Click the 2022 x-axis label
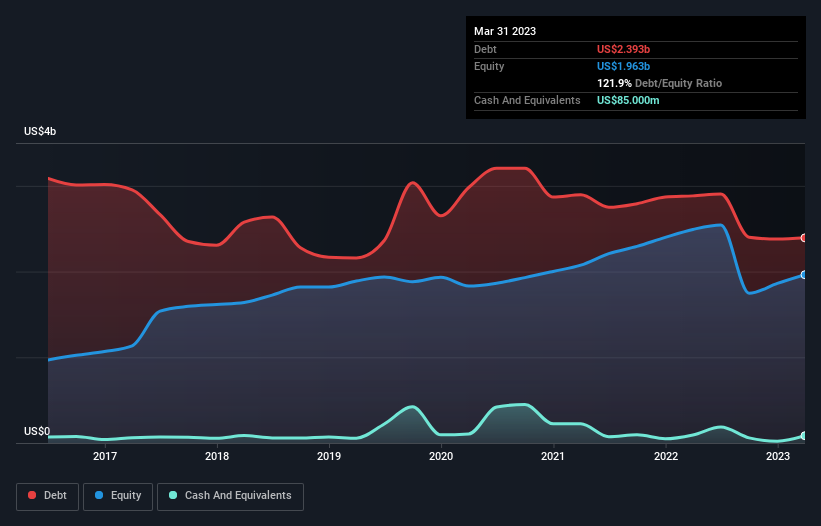Screen dimensions: 821x526 point(666,456)
